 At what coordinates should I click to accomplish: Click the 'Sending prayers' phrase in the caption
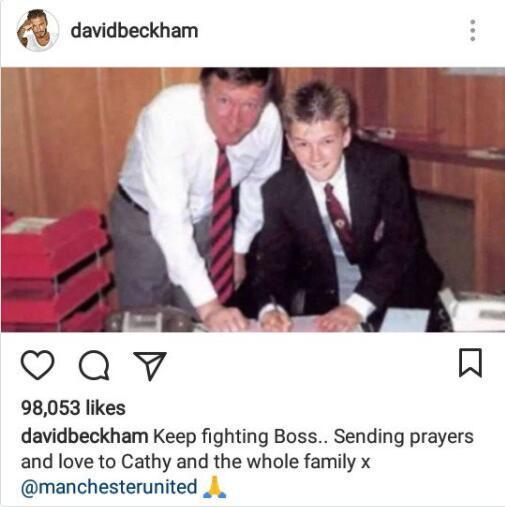click(x=404, y=437)
